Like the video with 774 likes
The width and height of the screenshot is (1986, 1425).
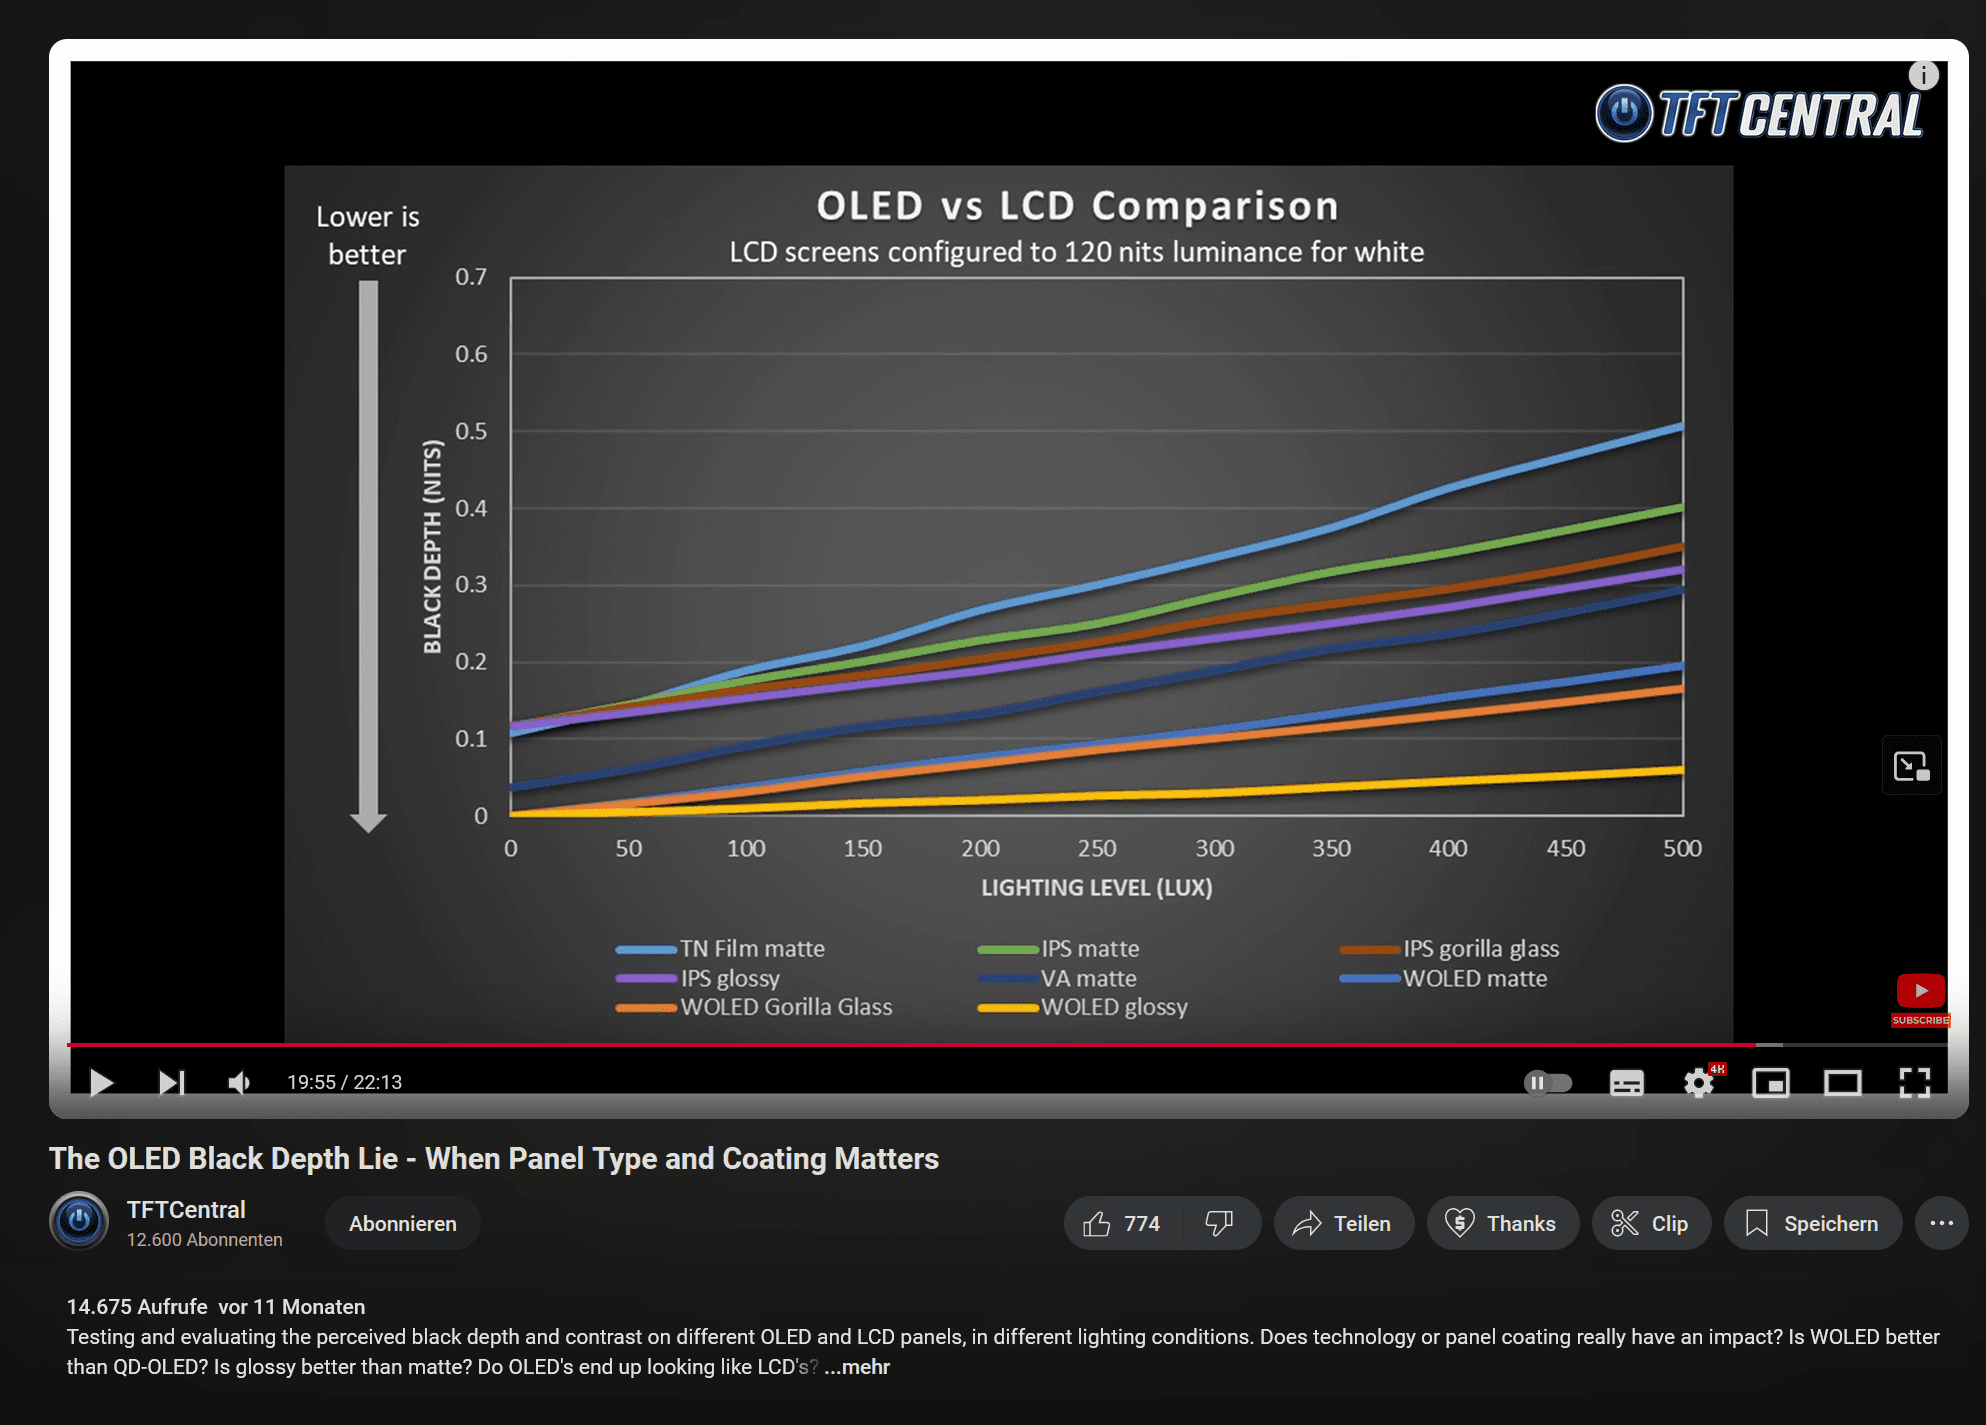pyautogui.click(x=1122, y=1223)
